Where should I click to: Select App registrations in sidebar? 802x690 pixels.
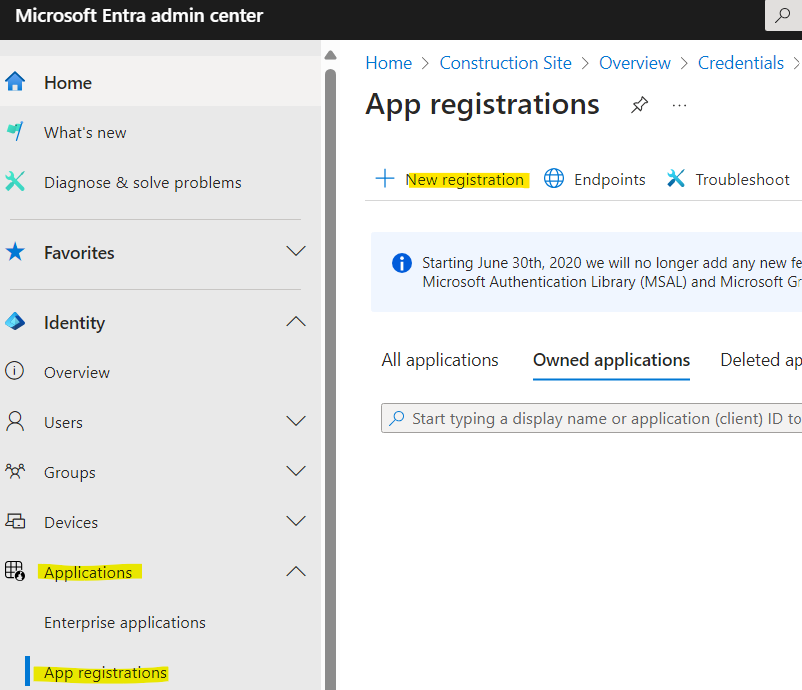tap(105, 673)
